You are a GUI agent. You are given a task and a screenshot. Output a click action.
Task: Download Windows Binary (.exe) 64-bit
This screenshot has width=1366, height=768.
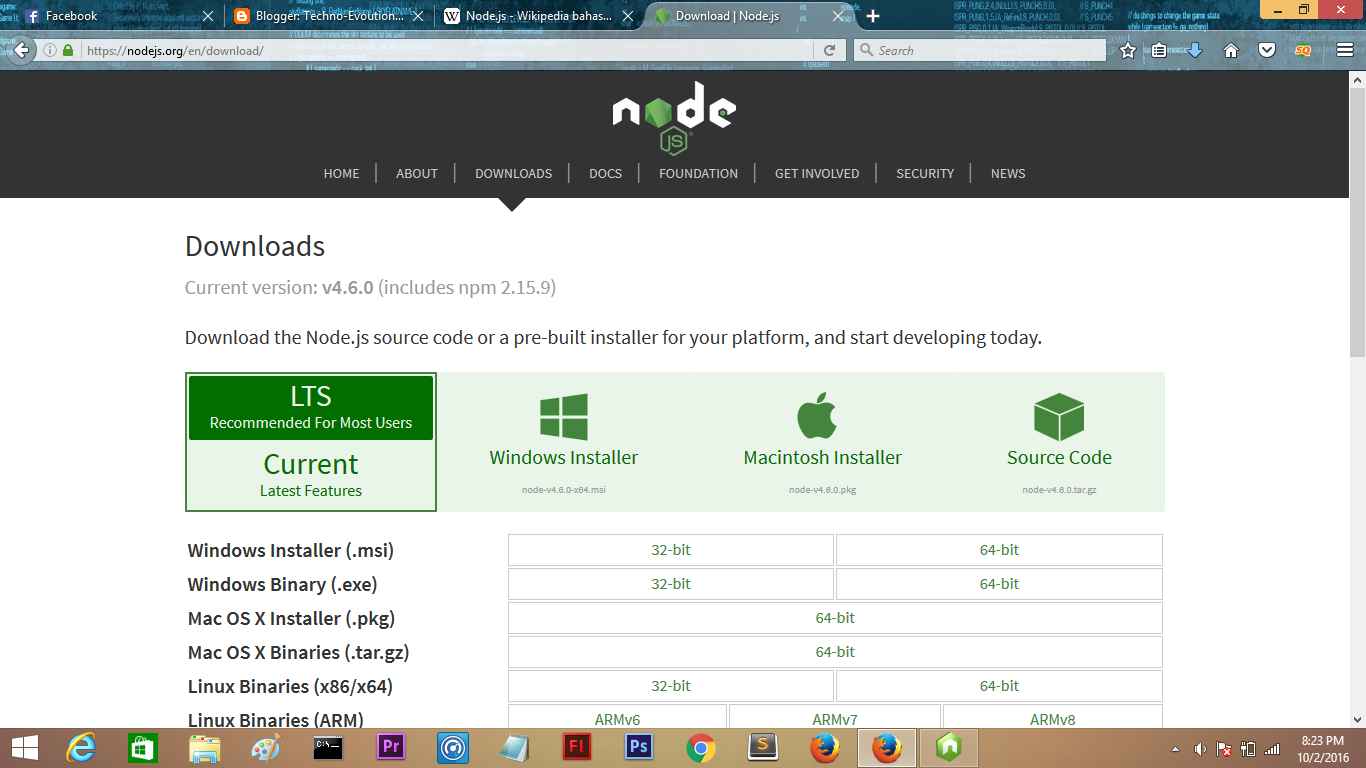[999, 584]
